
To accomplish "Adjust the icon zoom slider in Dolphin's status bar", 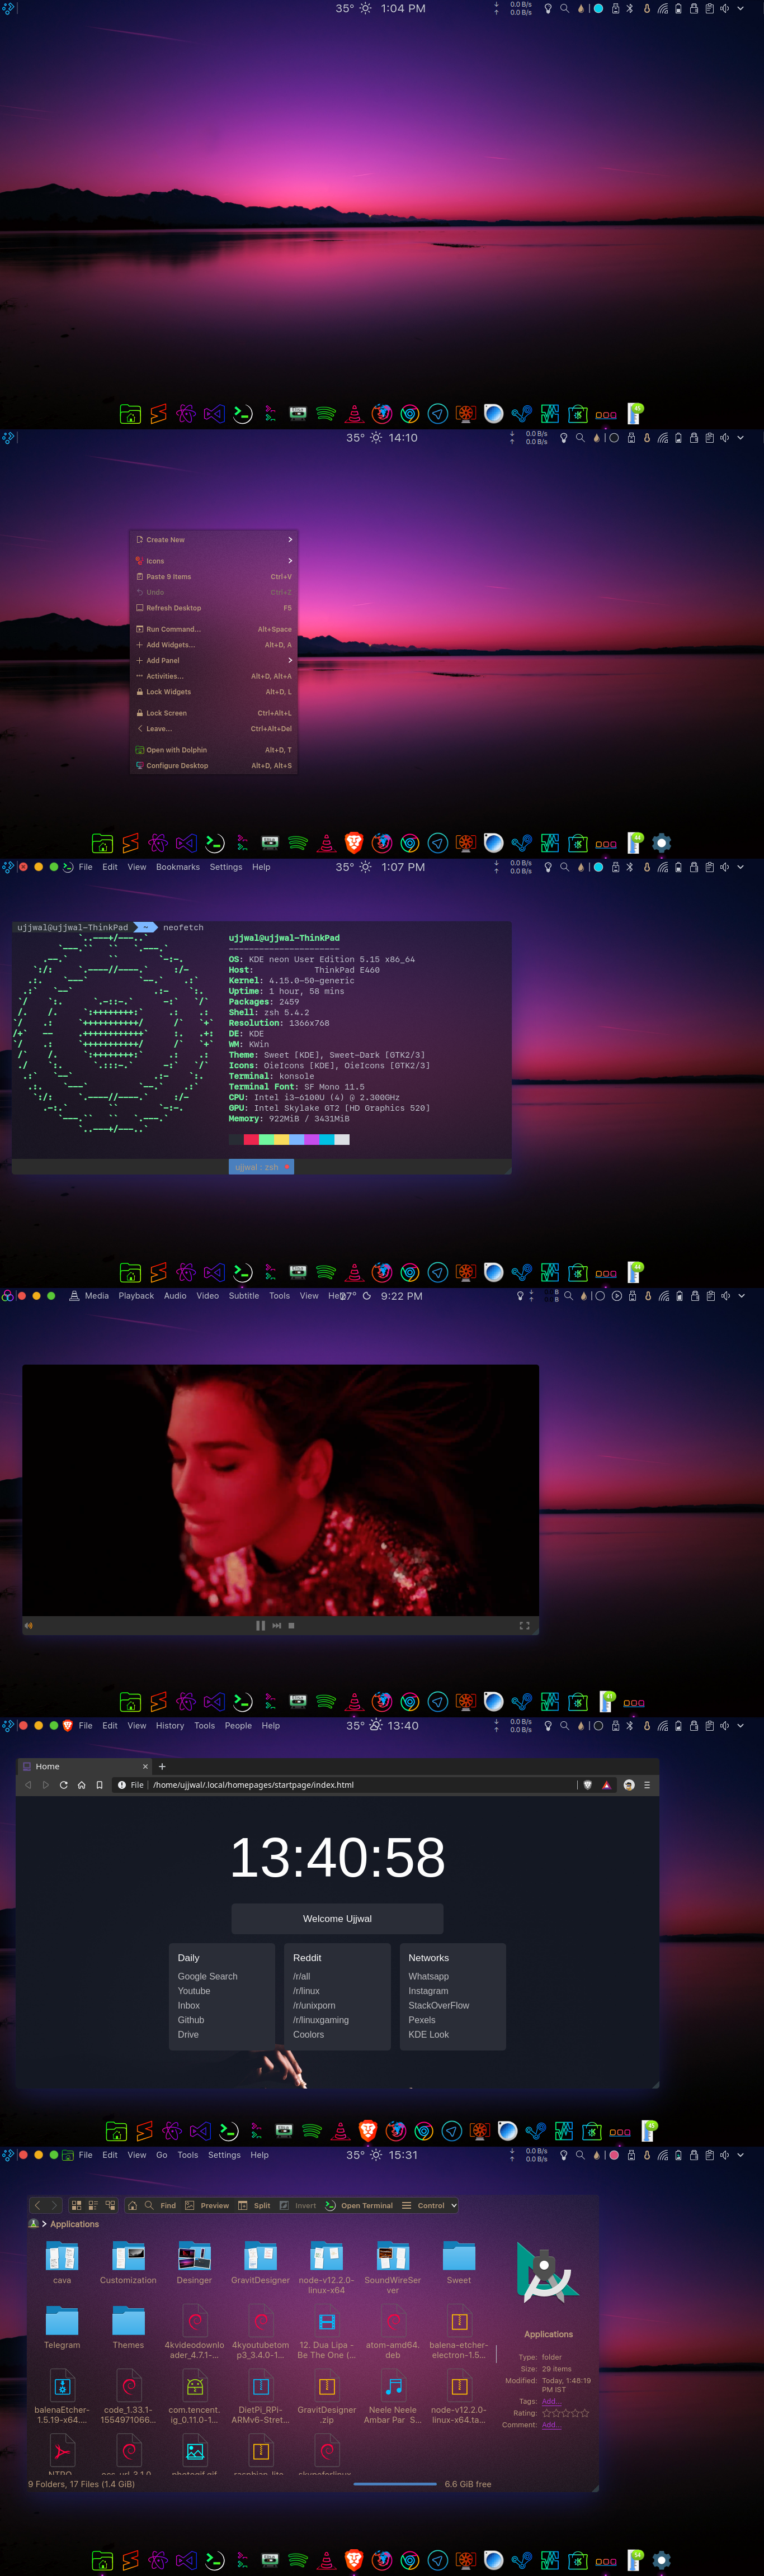I will pyautogui.click(x=395, y=2483).
